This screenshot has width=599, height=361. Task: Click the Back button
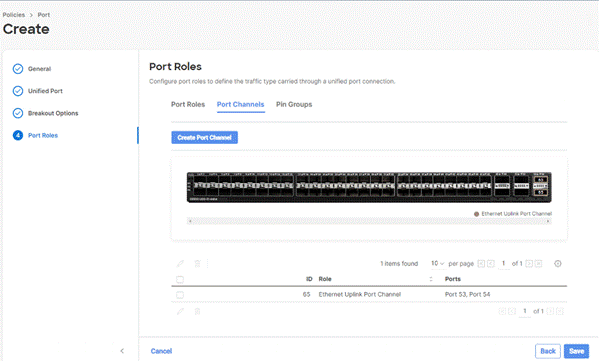[548, 351]
